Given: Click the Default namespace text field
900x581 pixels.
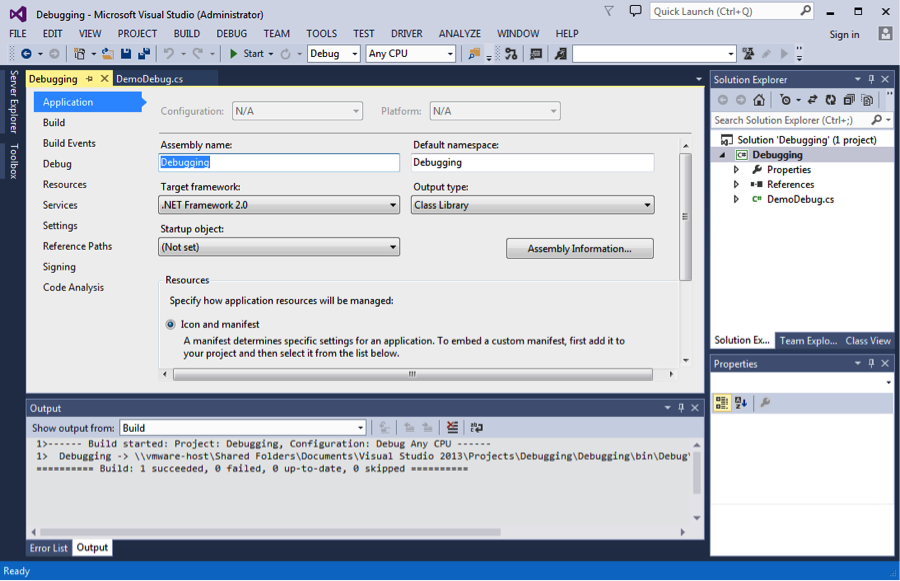Looking at the screenshot, I should tap(533, 162).
